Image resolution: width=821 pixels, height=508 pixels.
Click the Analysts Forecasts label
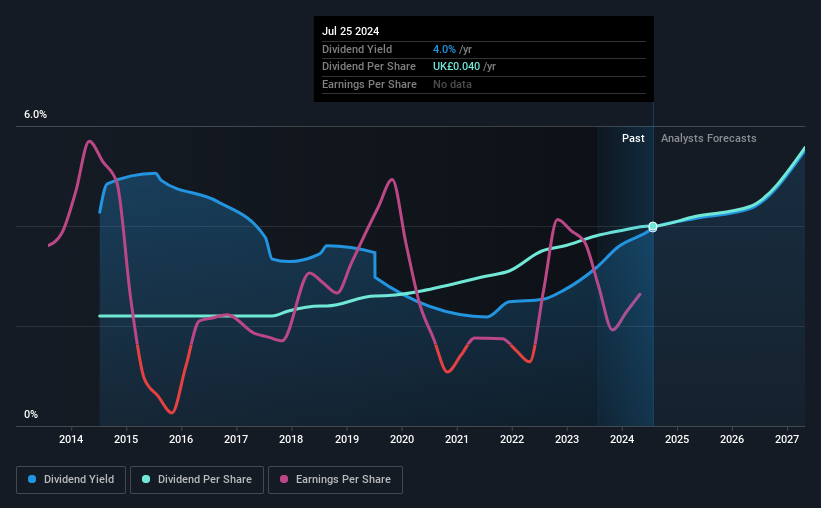click(x=708, y=138)
